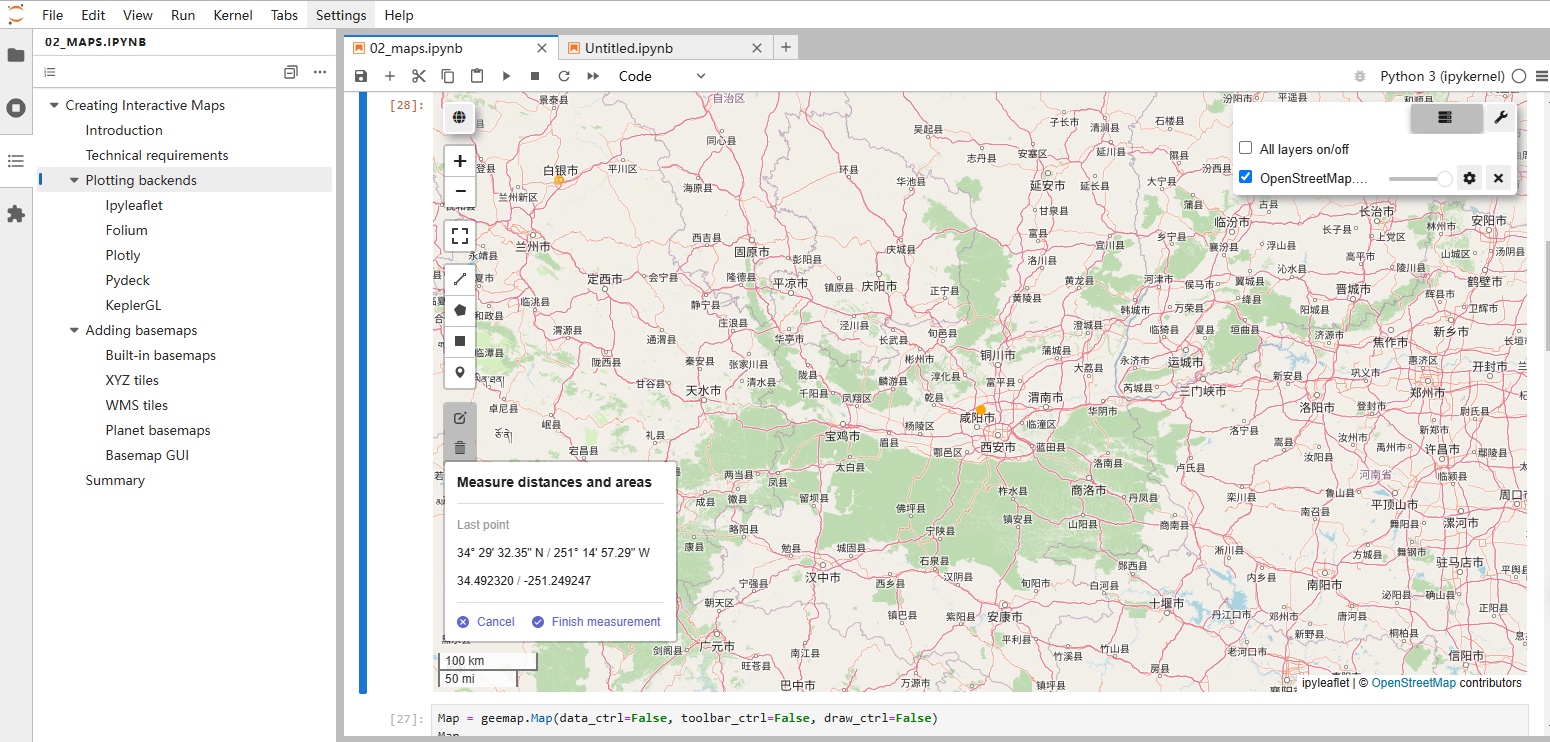Viewport: 1550px width, 742px height.
Task: Open a new launcher tab with plus
Action: coord(786,47)
